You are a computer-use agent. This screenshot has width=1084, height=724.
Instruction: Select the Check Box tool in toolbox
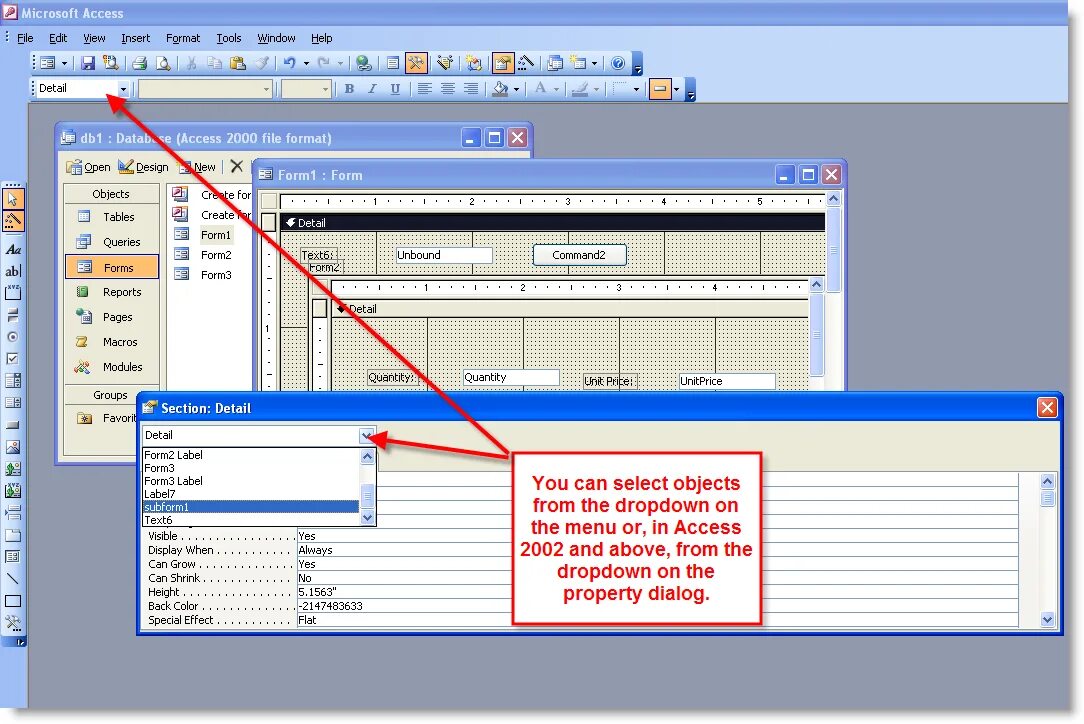click(x=13, y=359)
